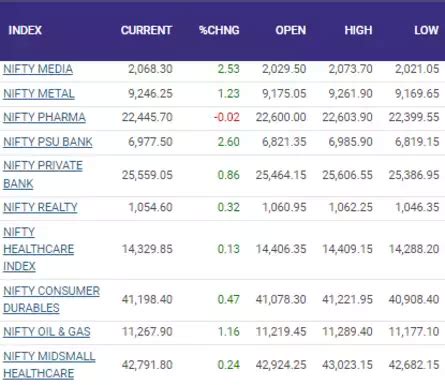Viewport: 445px width, 385px height.
Task: Select low value 2,021.05
Action: coord(417,69)
